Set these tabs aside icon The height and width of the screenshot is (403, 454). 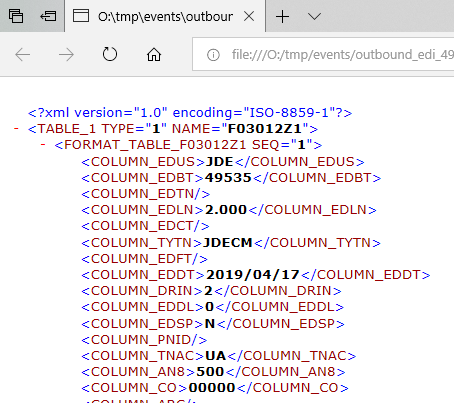[x=48, y=16]
